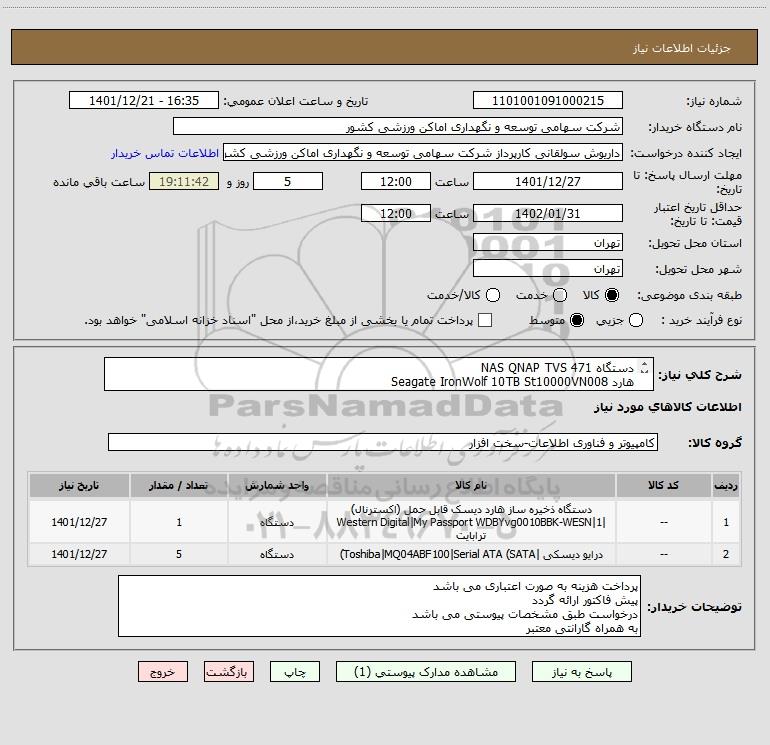Click the remaining days field showing 5

point(288,181)
